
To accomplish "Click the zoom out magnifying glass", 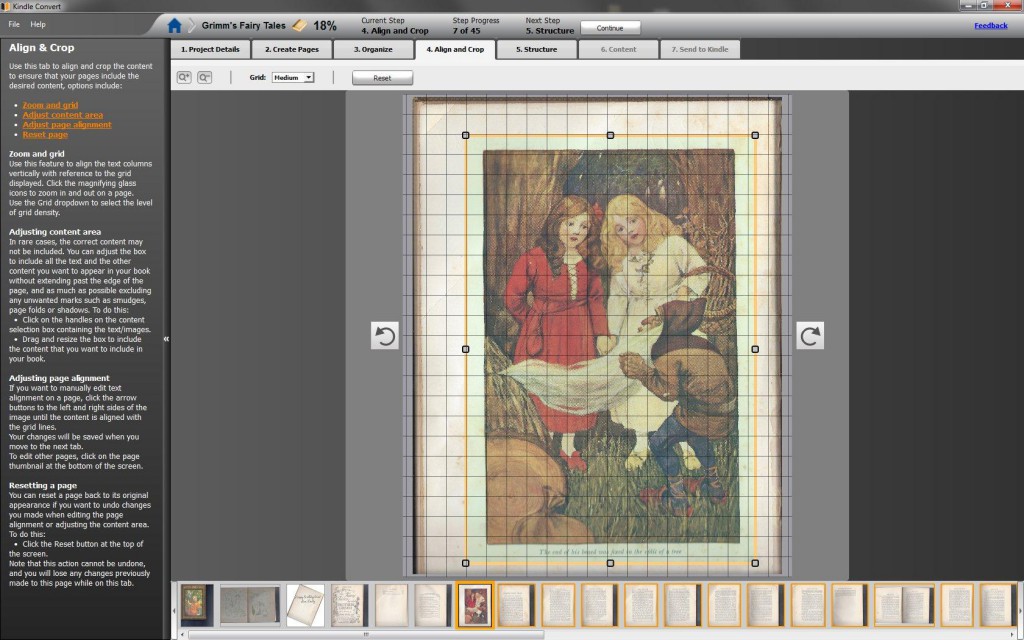I will (204, 77).
